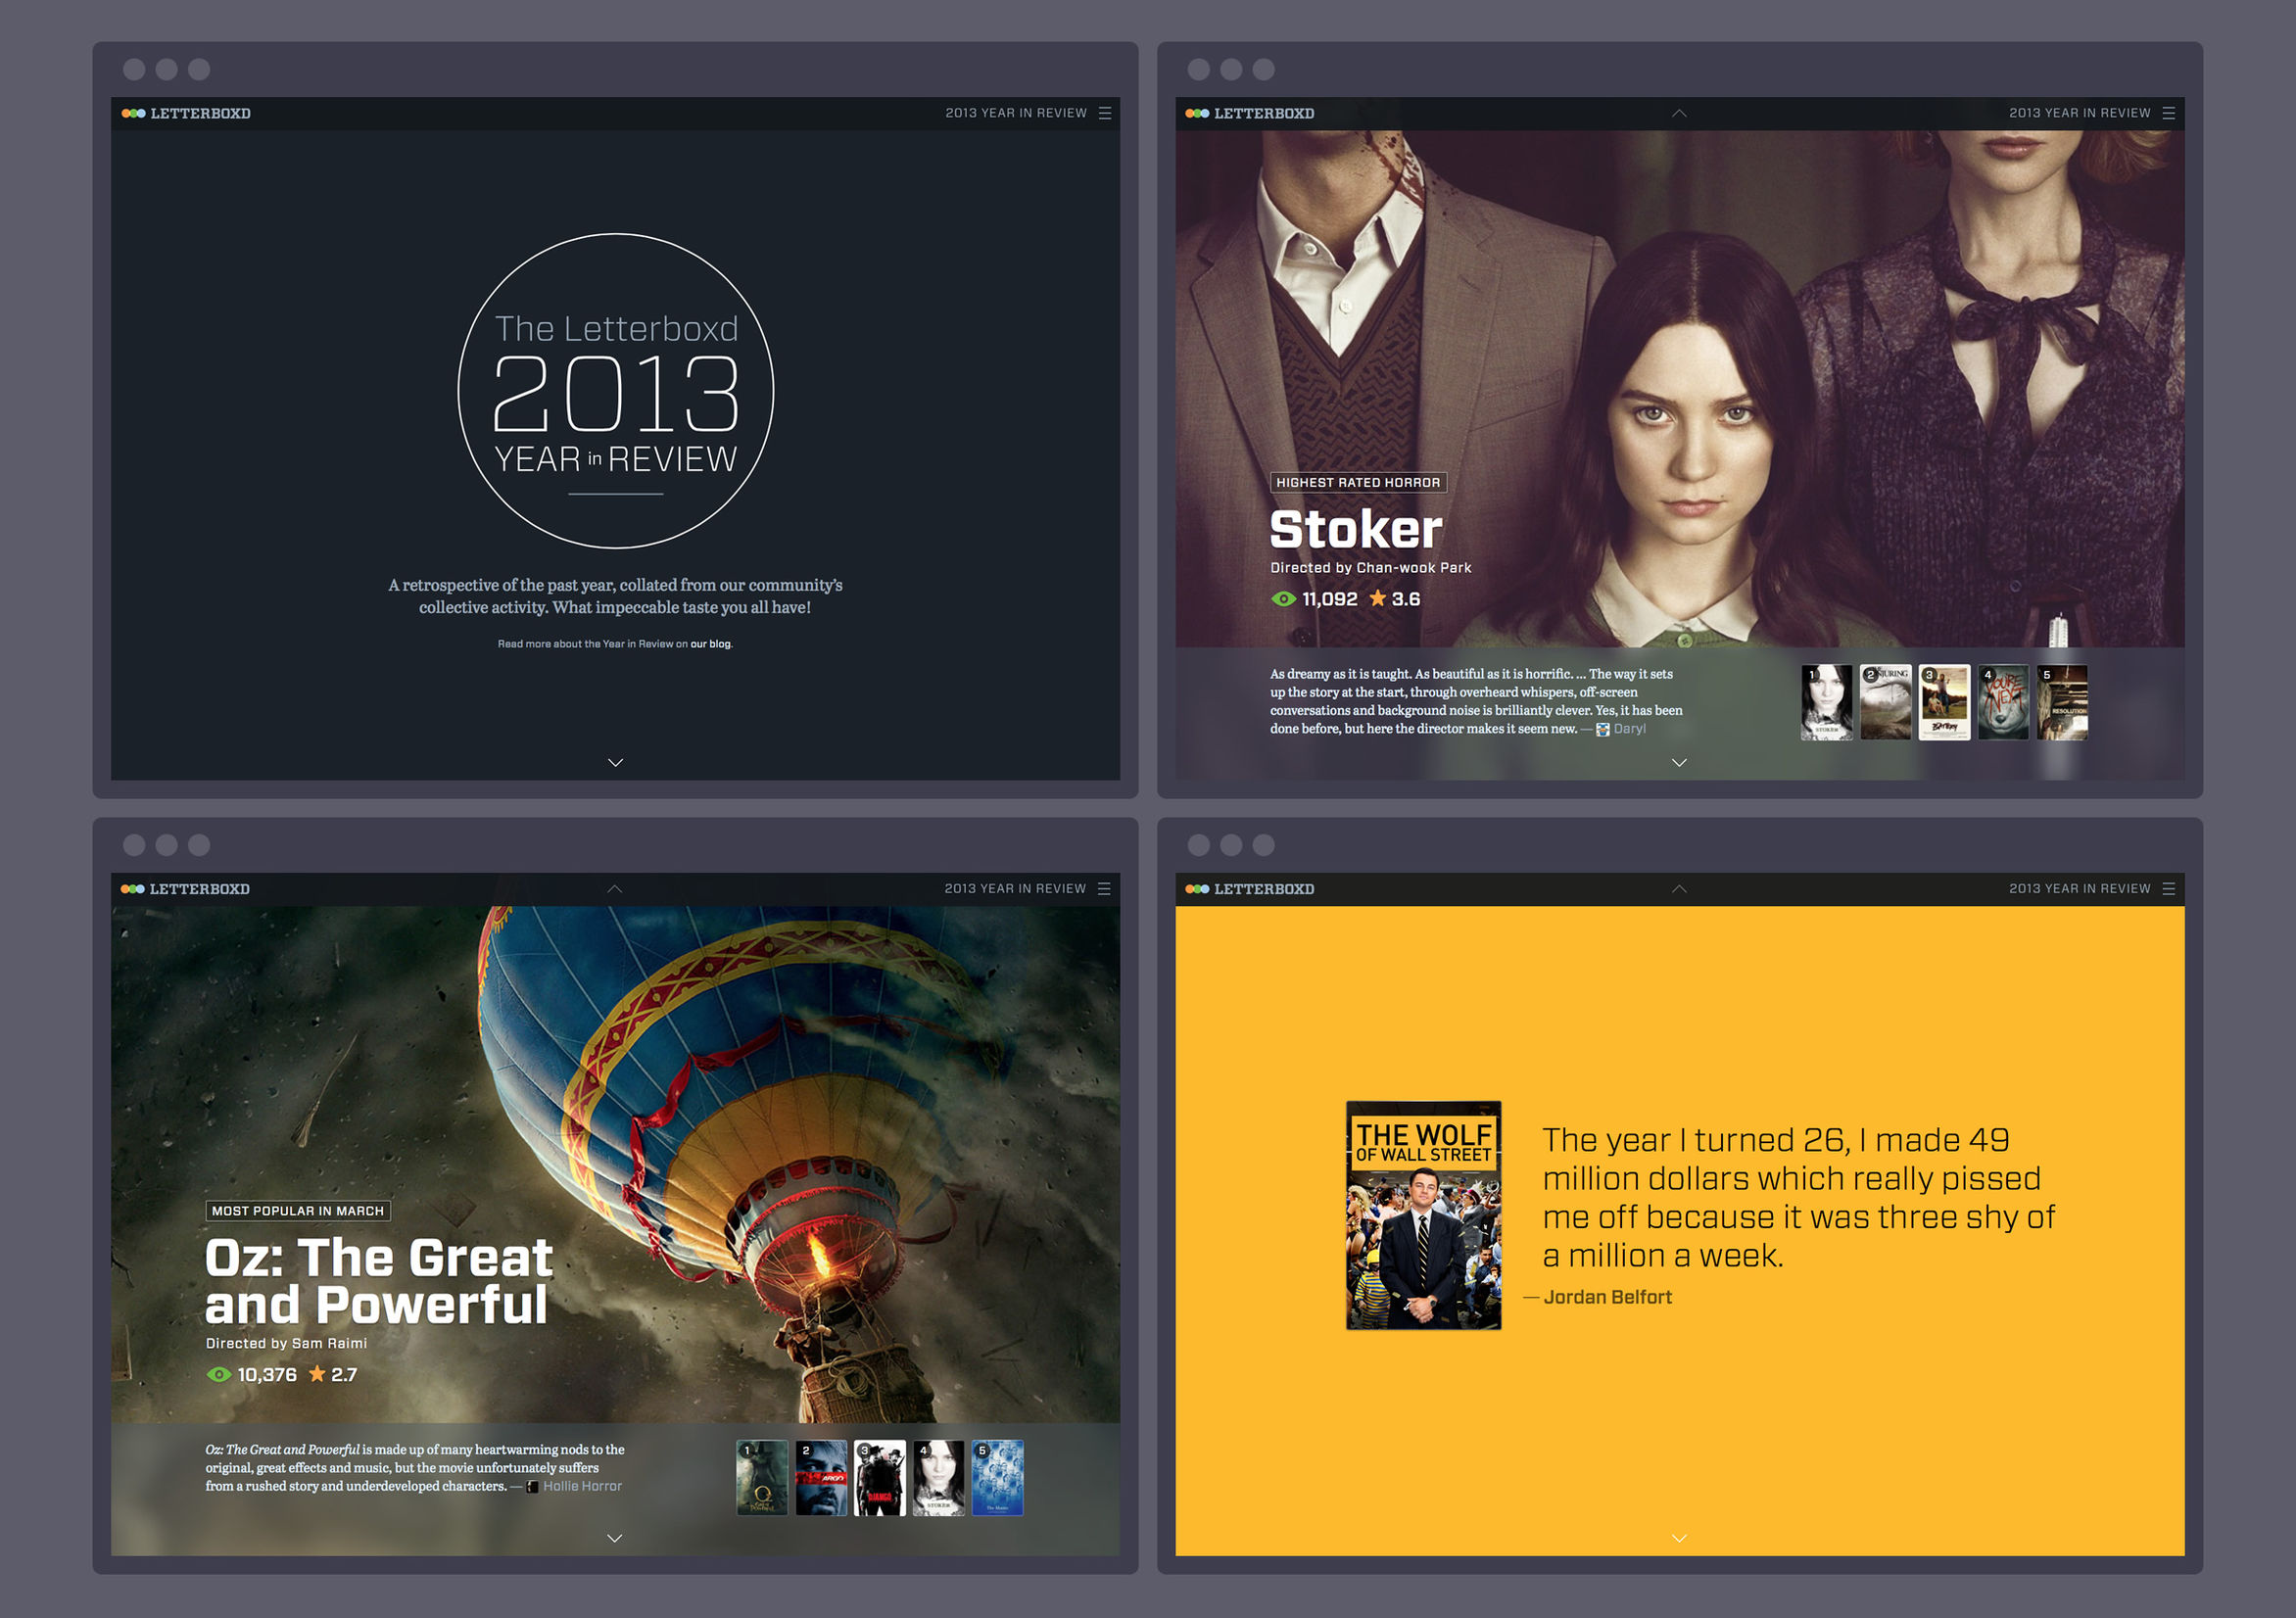Collapse the Stoker section via the up chevron

(x=1679, y=113)
